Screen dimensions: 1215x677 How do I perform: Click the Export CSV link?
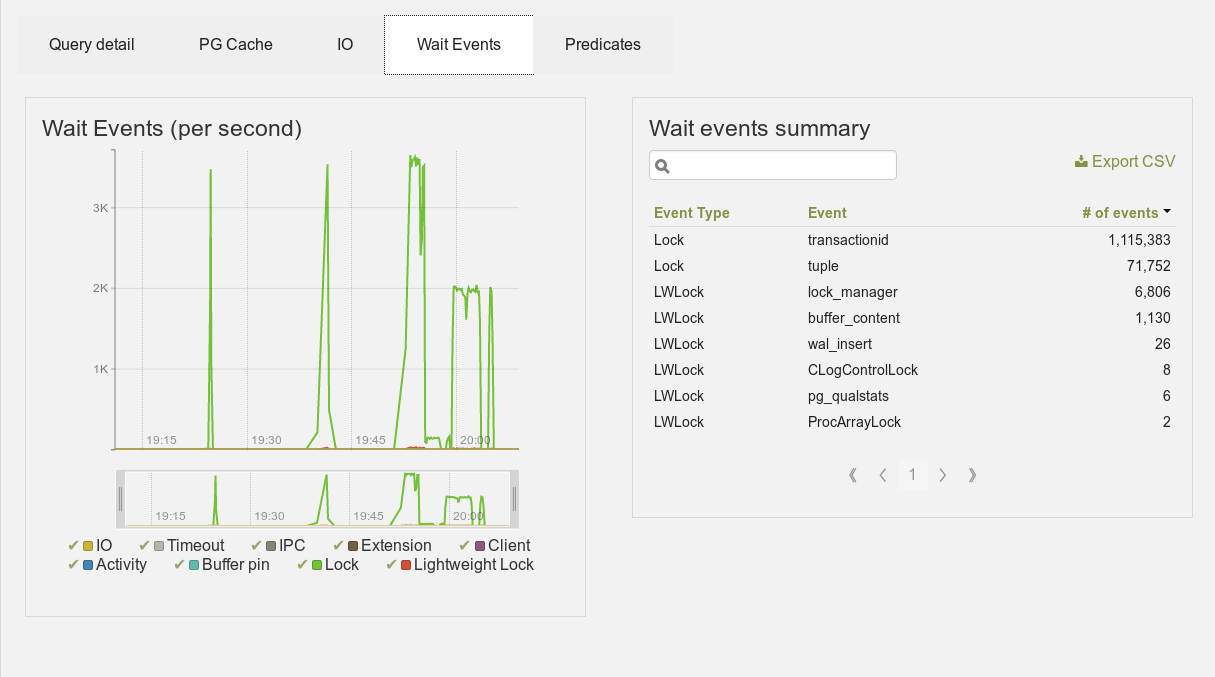1125,161
